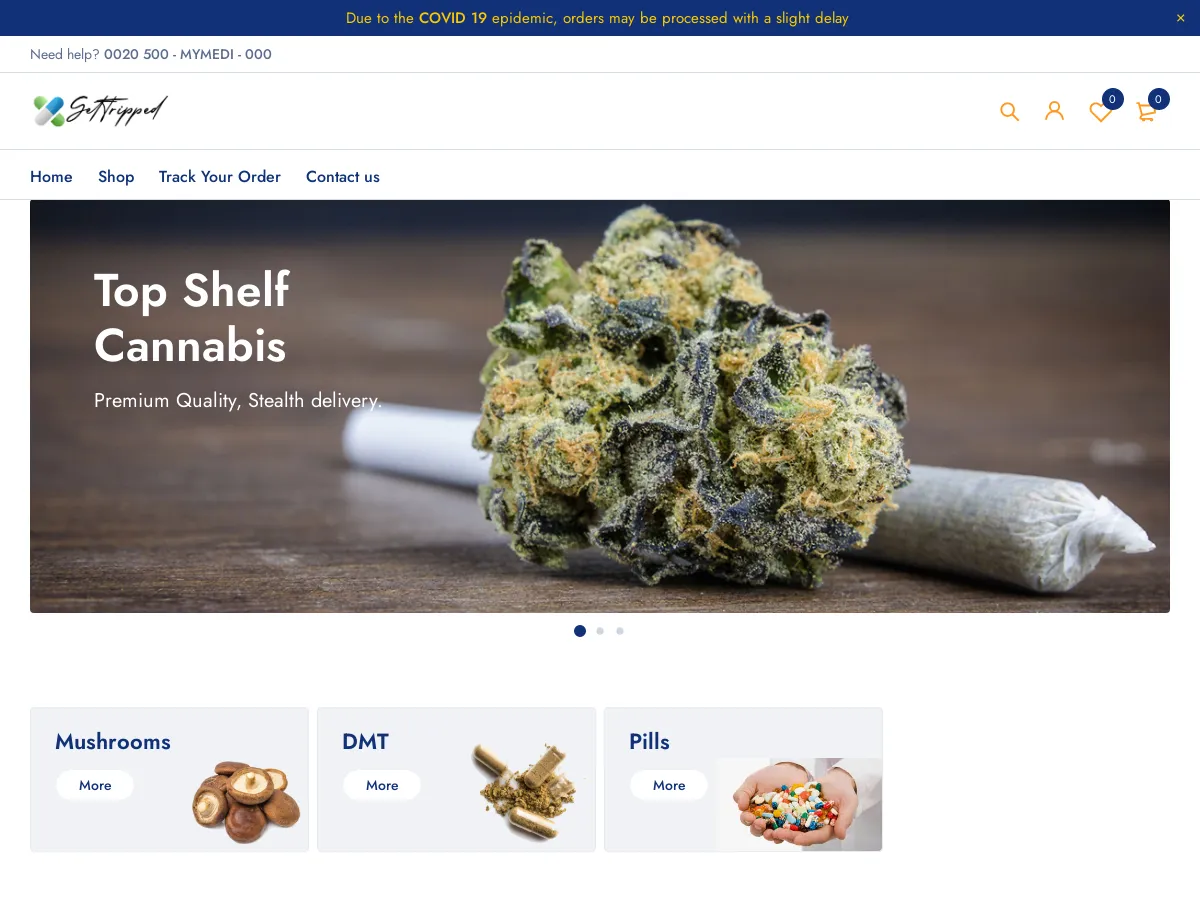Screen dimensions: 1200x900
Task: Go to the Home menu item
Action: [51, 176]
